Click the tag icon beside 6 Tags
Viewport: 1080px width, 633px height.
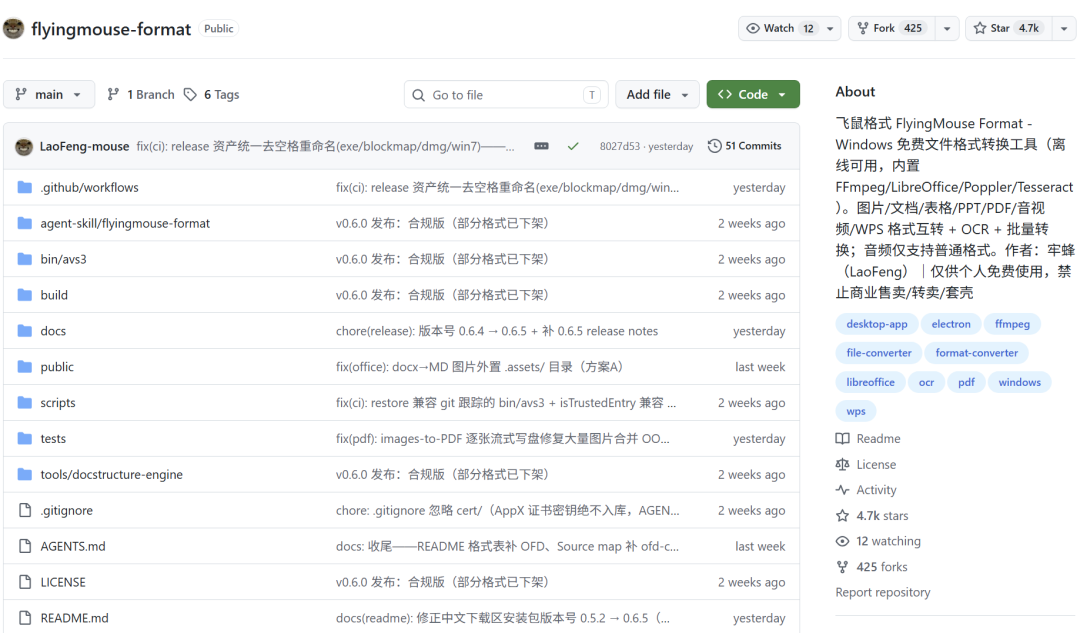[190, 94]
